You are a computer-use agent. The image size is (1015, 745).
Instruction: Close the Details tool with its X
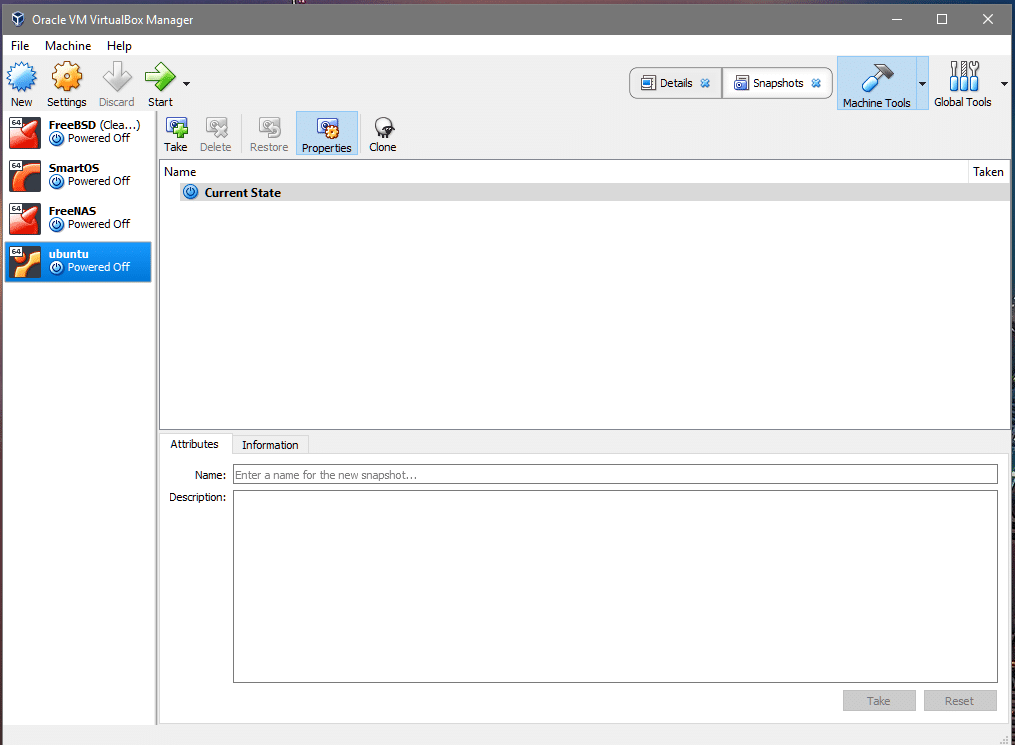point(705,83)
